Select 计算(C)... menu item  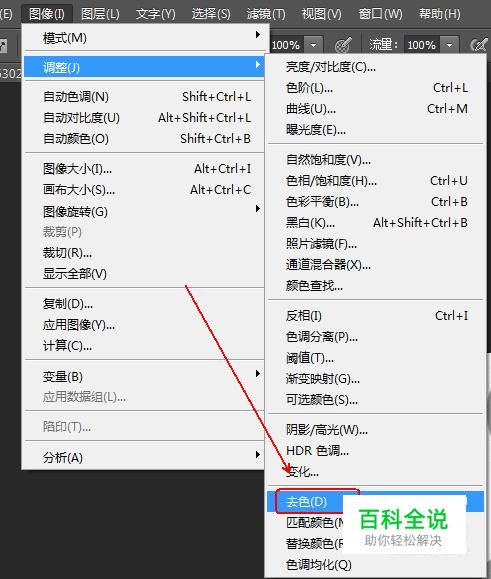(x=144, y=346)
